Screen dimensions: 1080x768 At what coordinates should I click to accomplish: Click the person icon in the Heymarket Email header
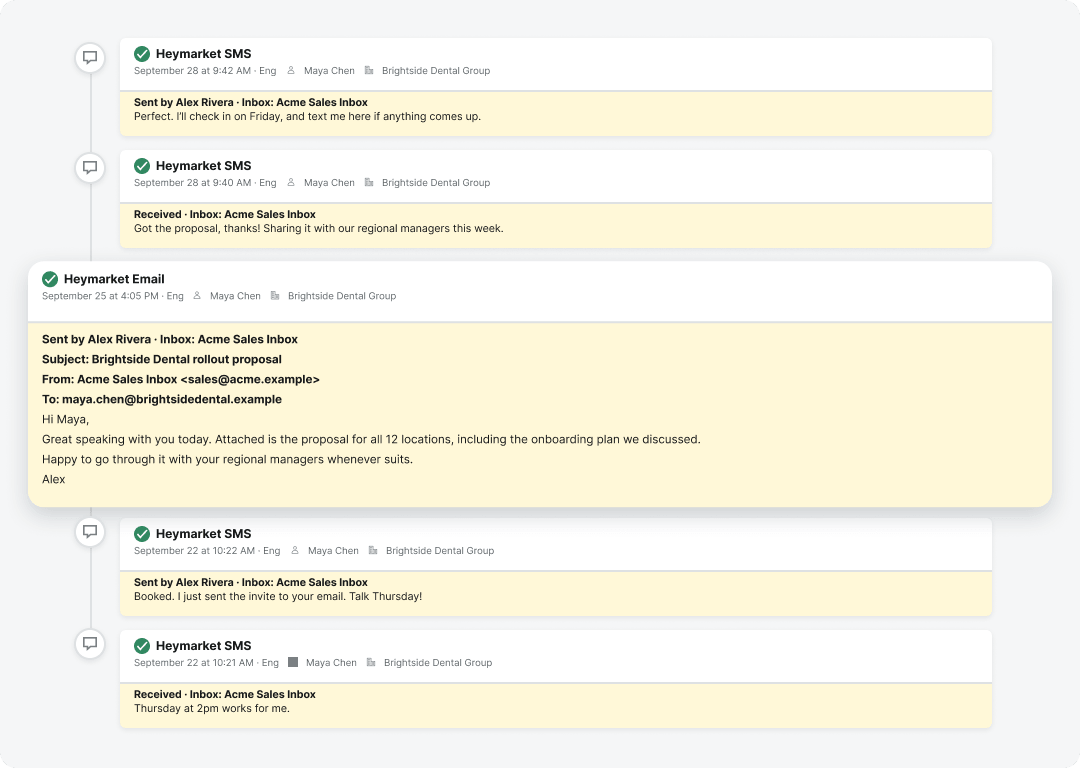197,295
